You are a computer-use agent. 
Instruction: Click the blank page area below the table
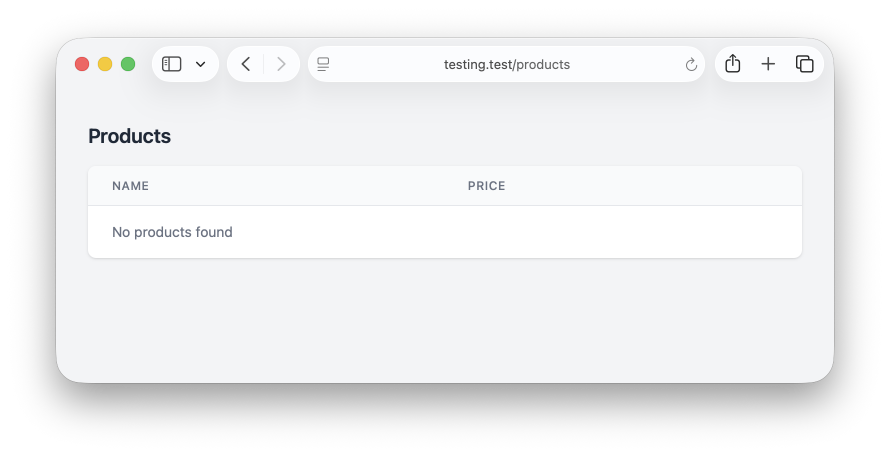[445, 320]
